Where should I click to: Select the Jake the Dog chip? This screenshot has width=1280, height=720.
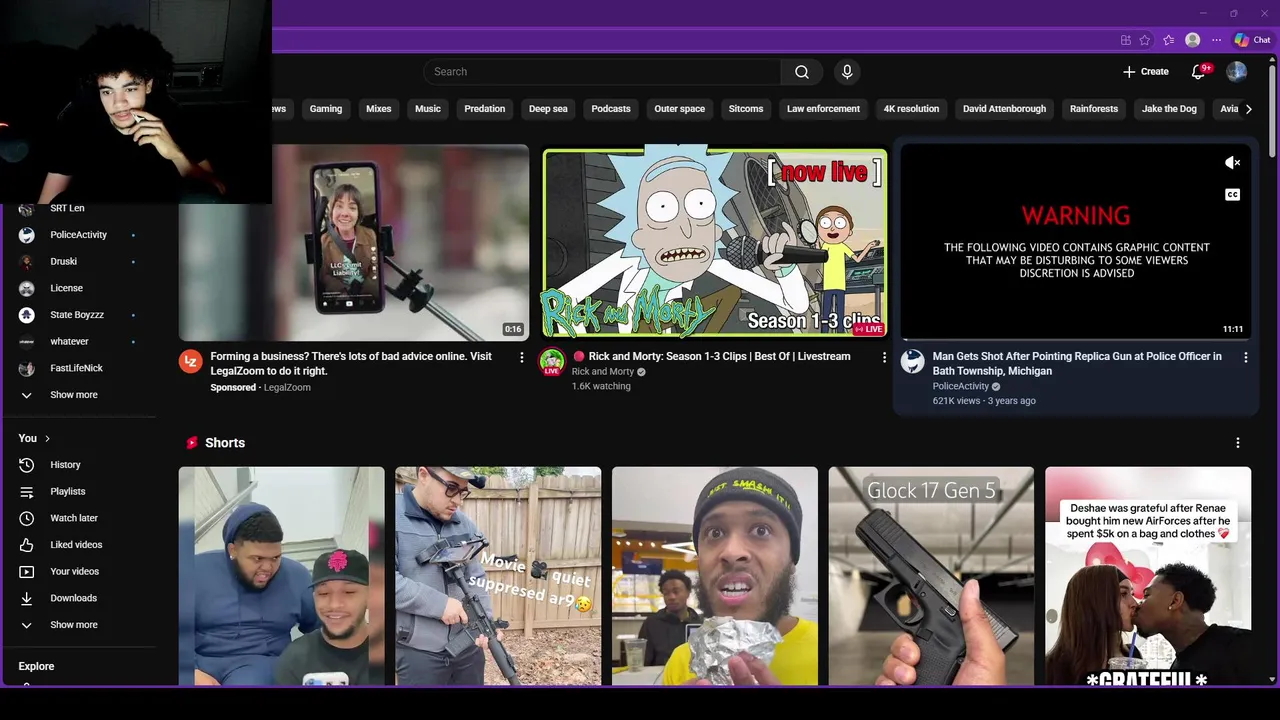tap(1169, 109)
